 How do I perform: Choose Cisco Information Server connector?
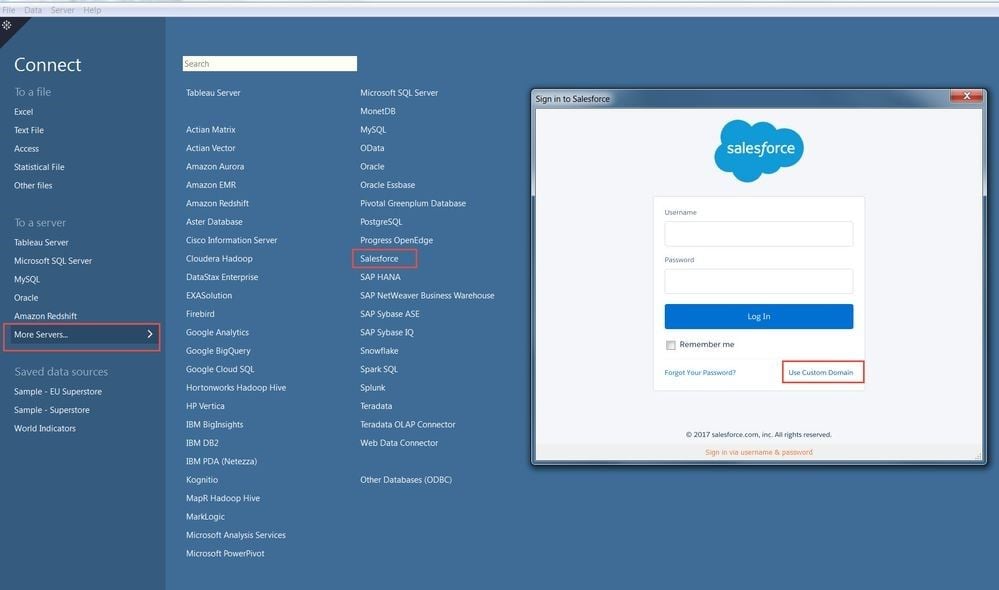tap(231, 240)
